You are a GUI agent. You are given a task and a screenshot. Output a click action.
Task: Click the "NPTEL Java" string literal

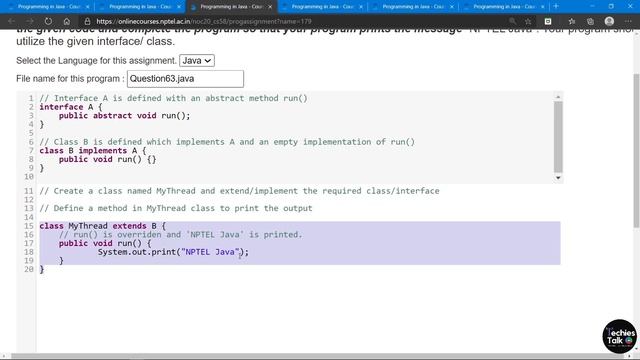[210, 252]
